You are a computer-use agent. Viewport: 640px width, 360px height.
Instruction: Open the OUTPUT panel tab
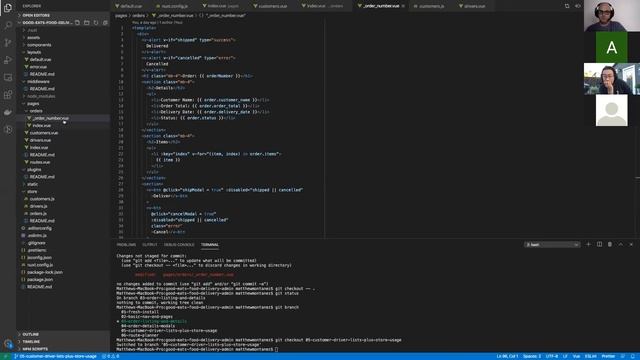[149, 244]
